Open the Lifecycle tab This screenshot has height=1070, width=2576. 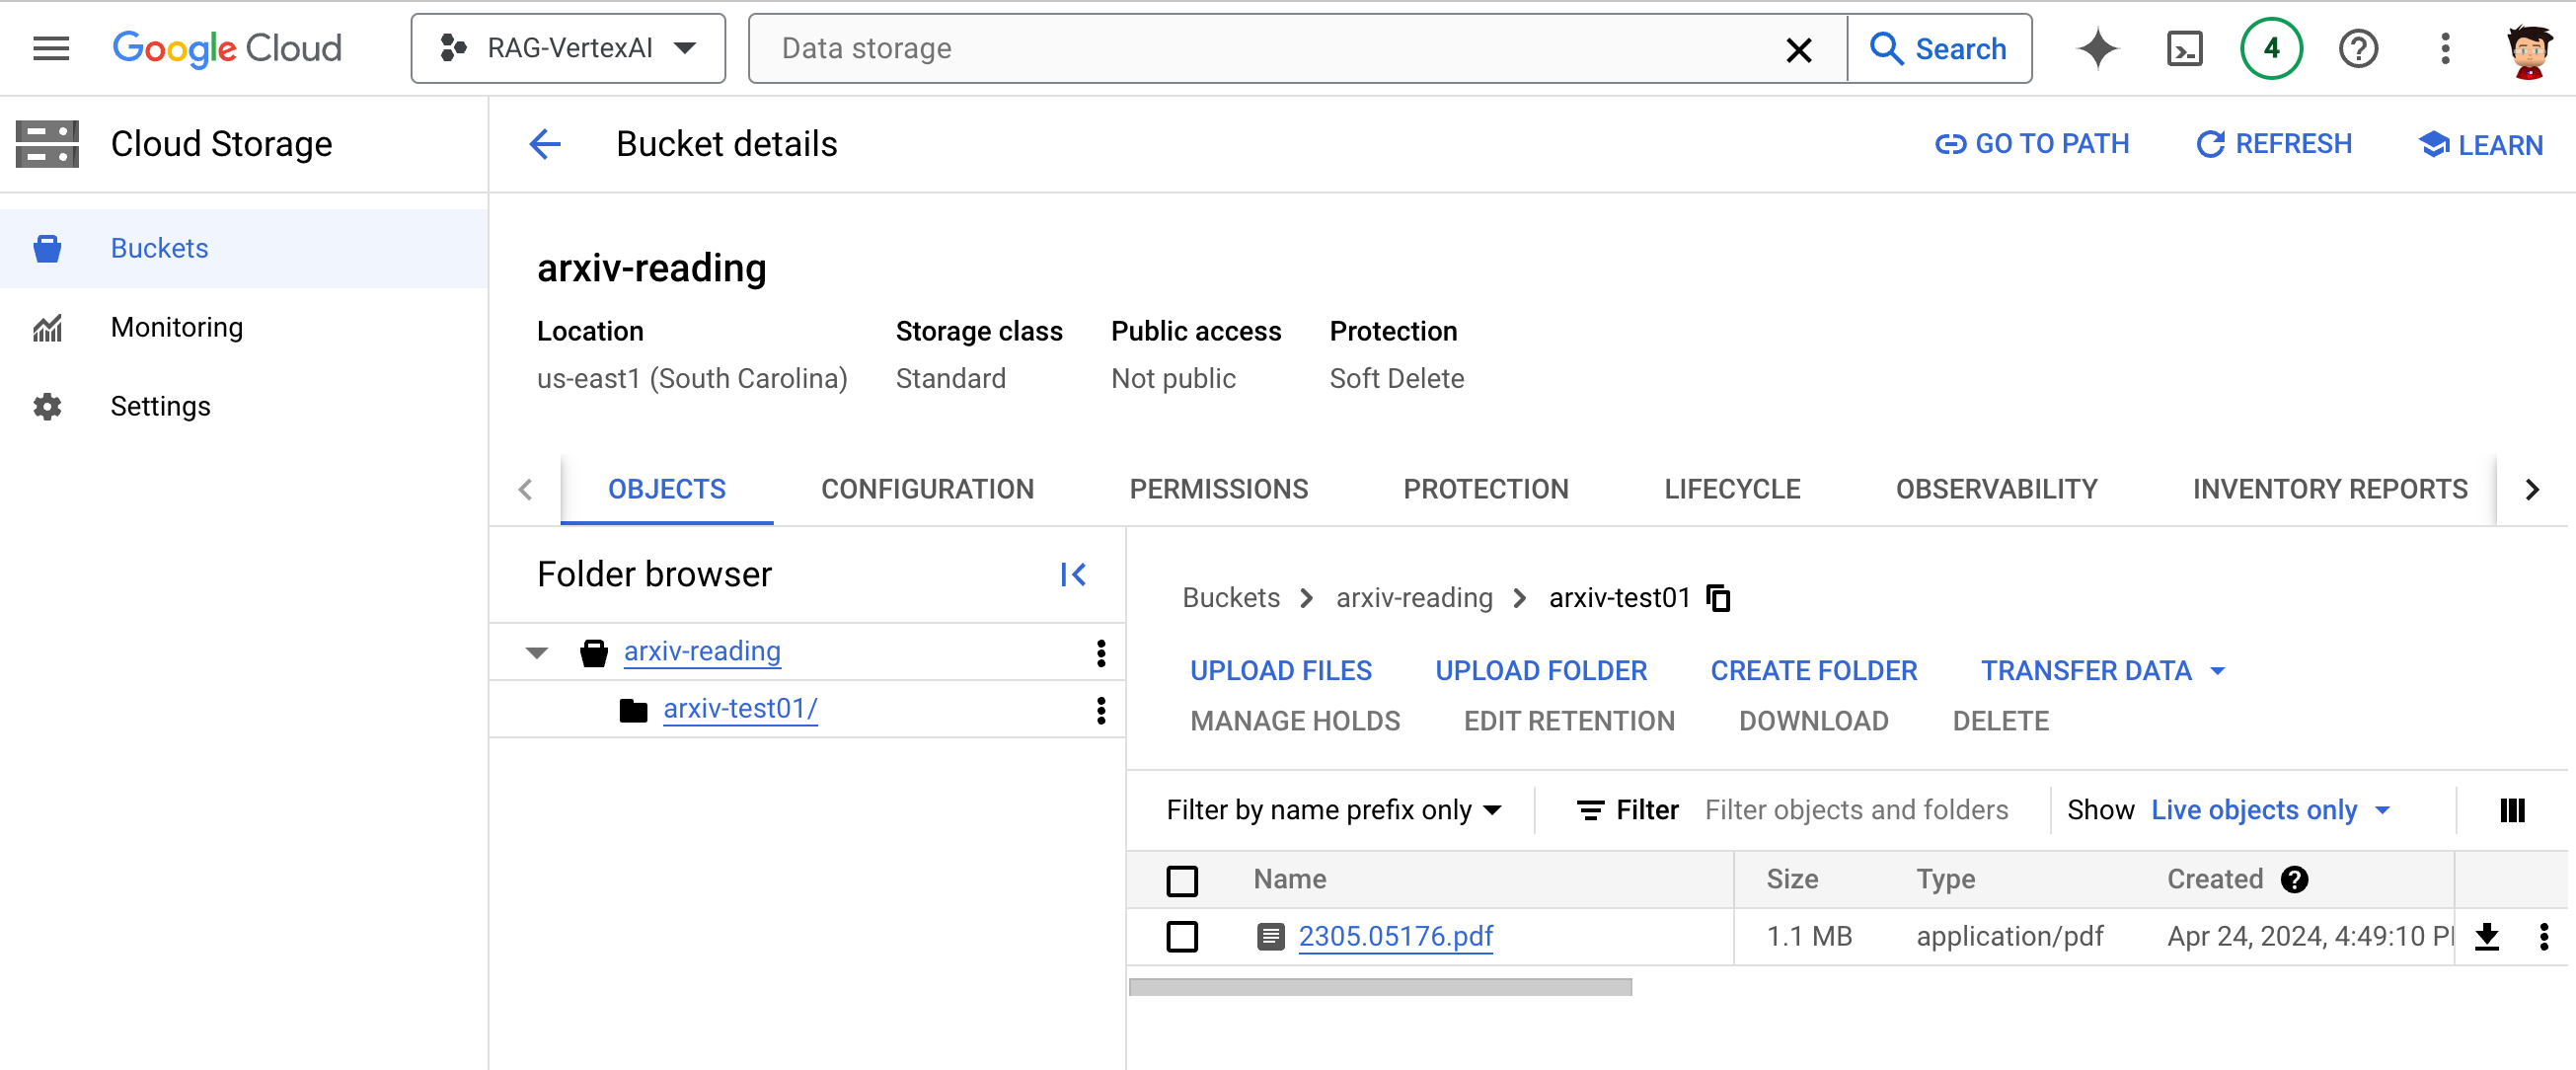click(x=1732, y=489)
